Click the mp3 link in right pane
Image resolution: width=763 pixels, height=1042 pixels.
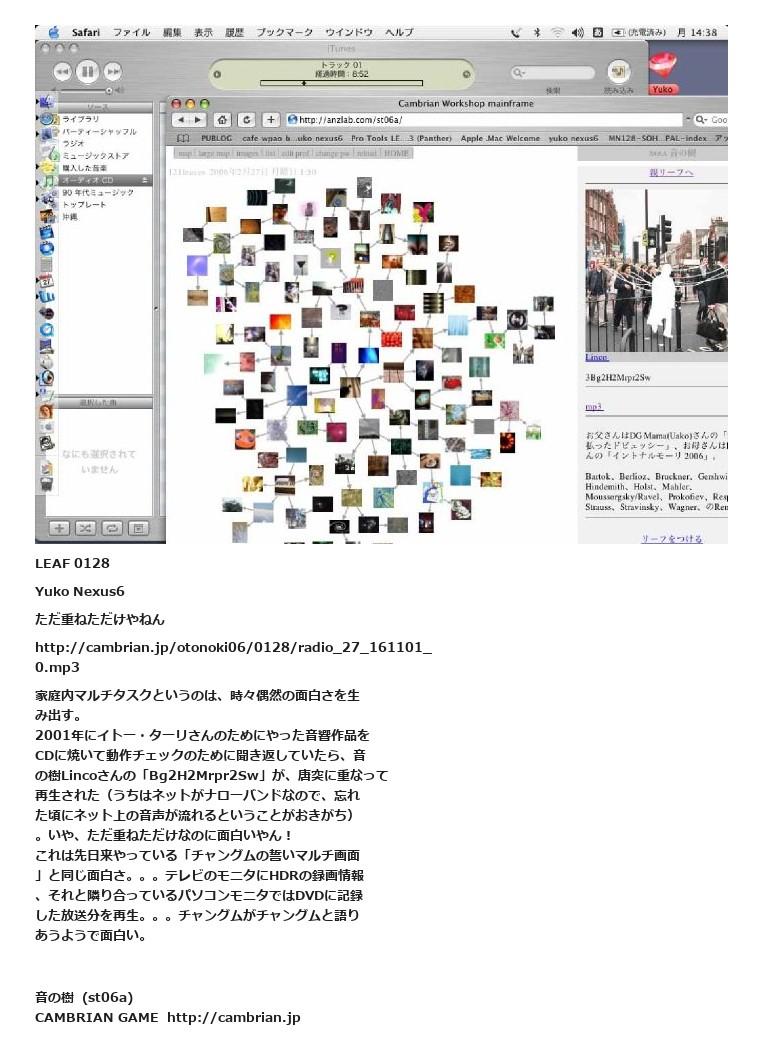pyautogui.click(x=594, y=406)
